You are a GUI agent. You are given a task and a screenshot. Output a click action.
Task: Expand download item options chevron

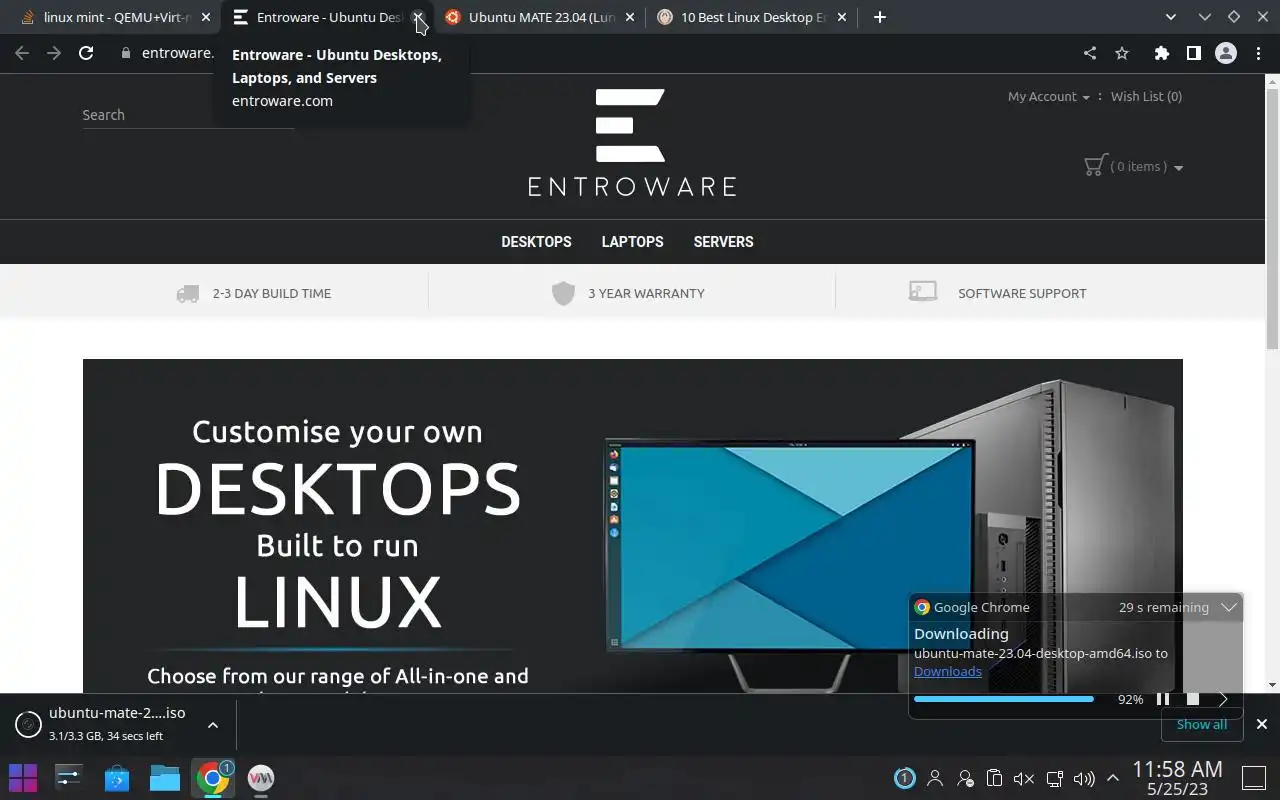pos(212,725)
